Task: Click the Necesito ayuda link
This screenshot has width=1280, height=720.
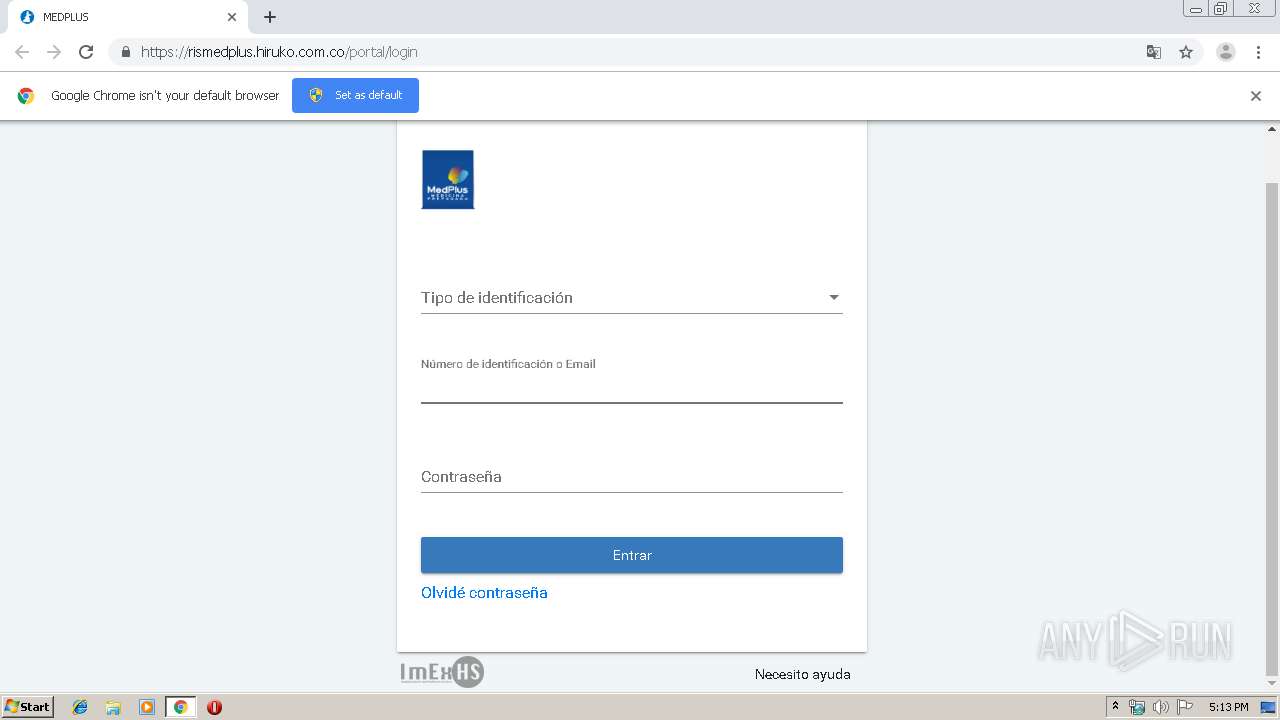Action: (802, 675)
